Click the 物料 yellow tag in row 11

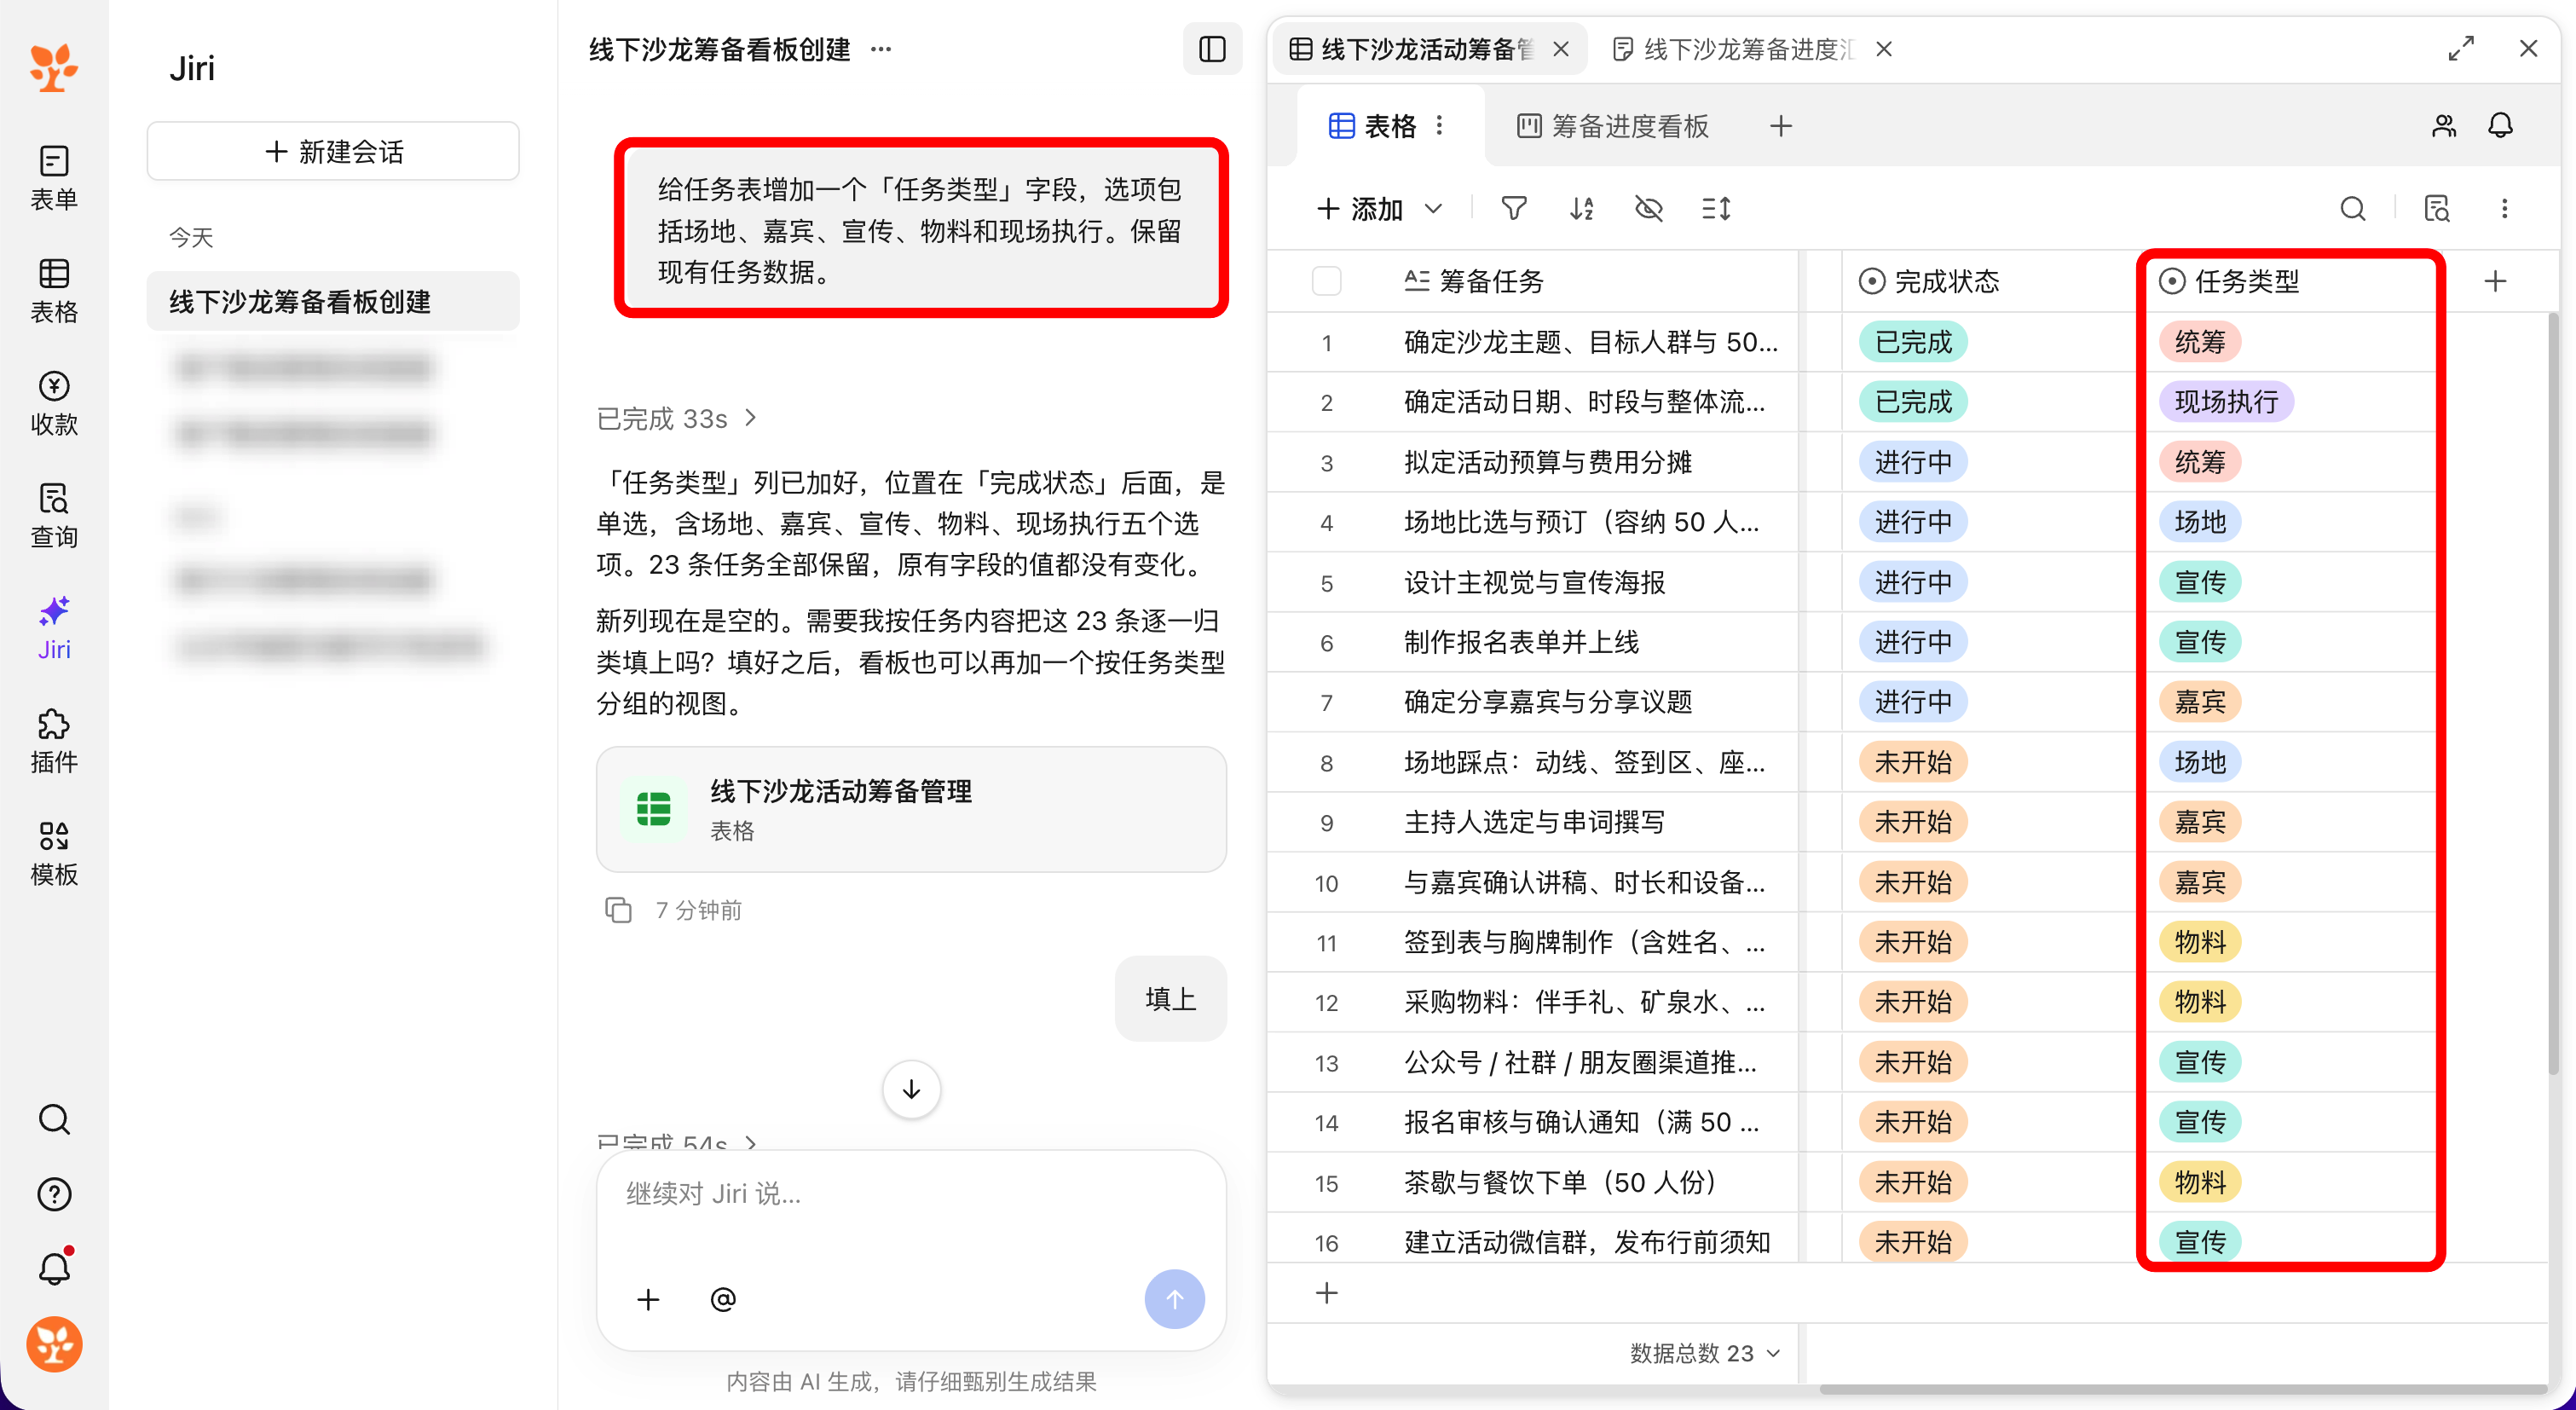(x=2200, y=942)
